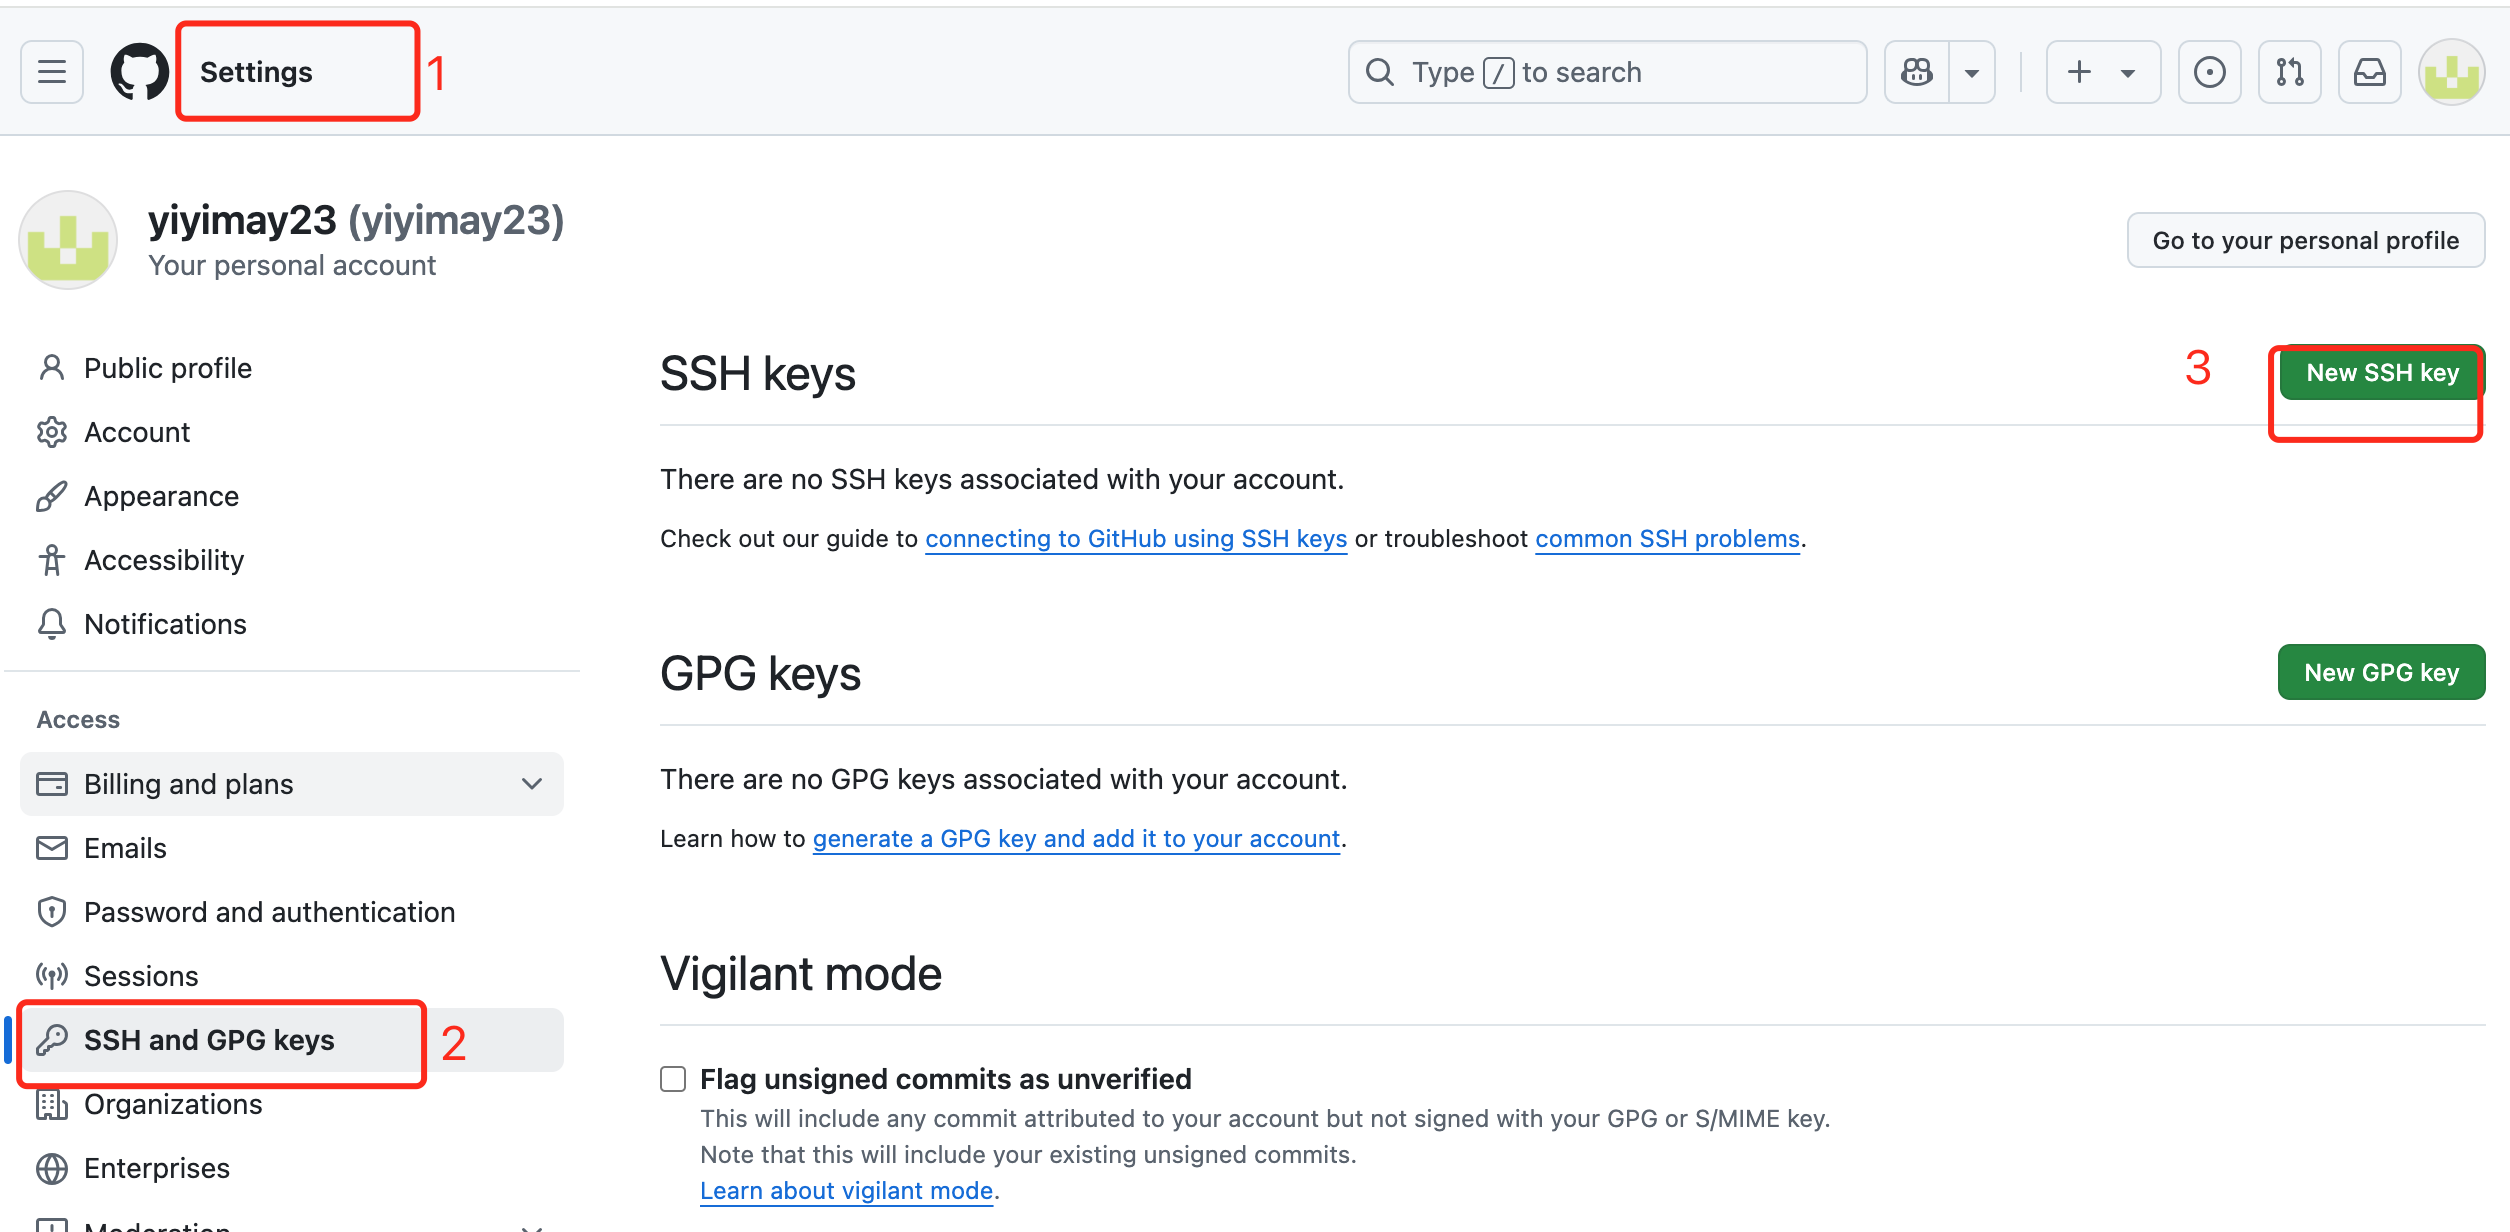Click the New SSH key button
Screen dimensions: 2510x1232
(x=2382, y=373)
